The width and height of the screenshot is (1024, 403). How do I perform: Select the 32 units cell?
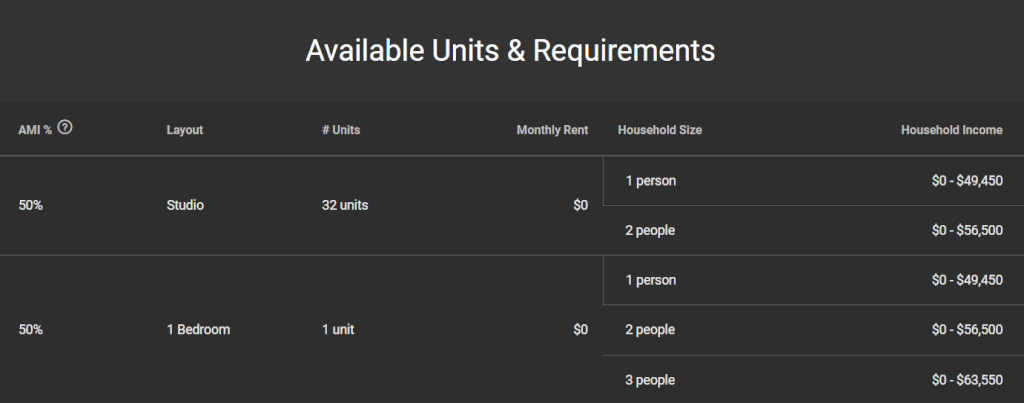(345, 205)
